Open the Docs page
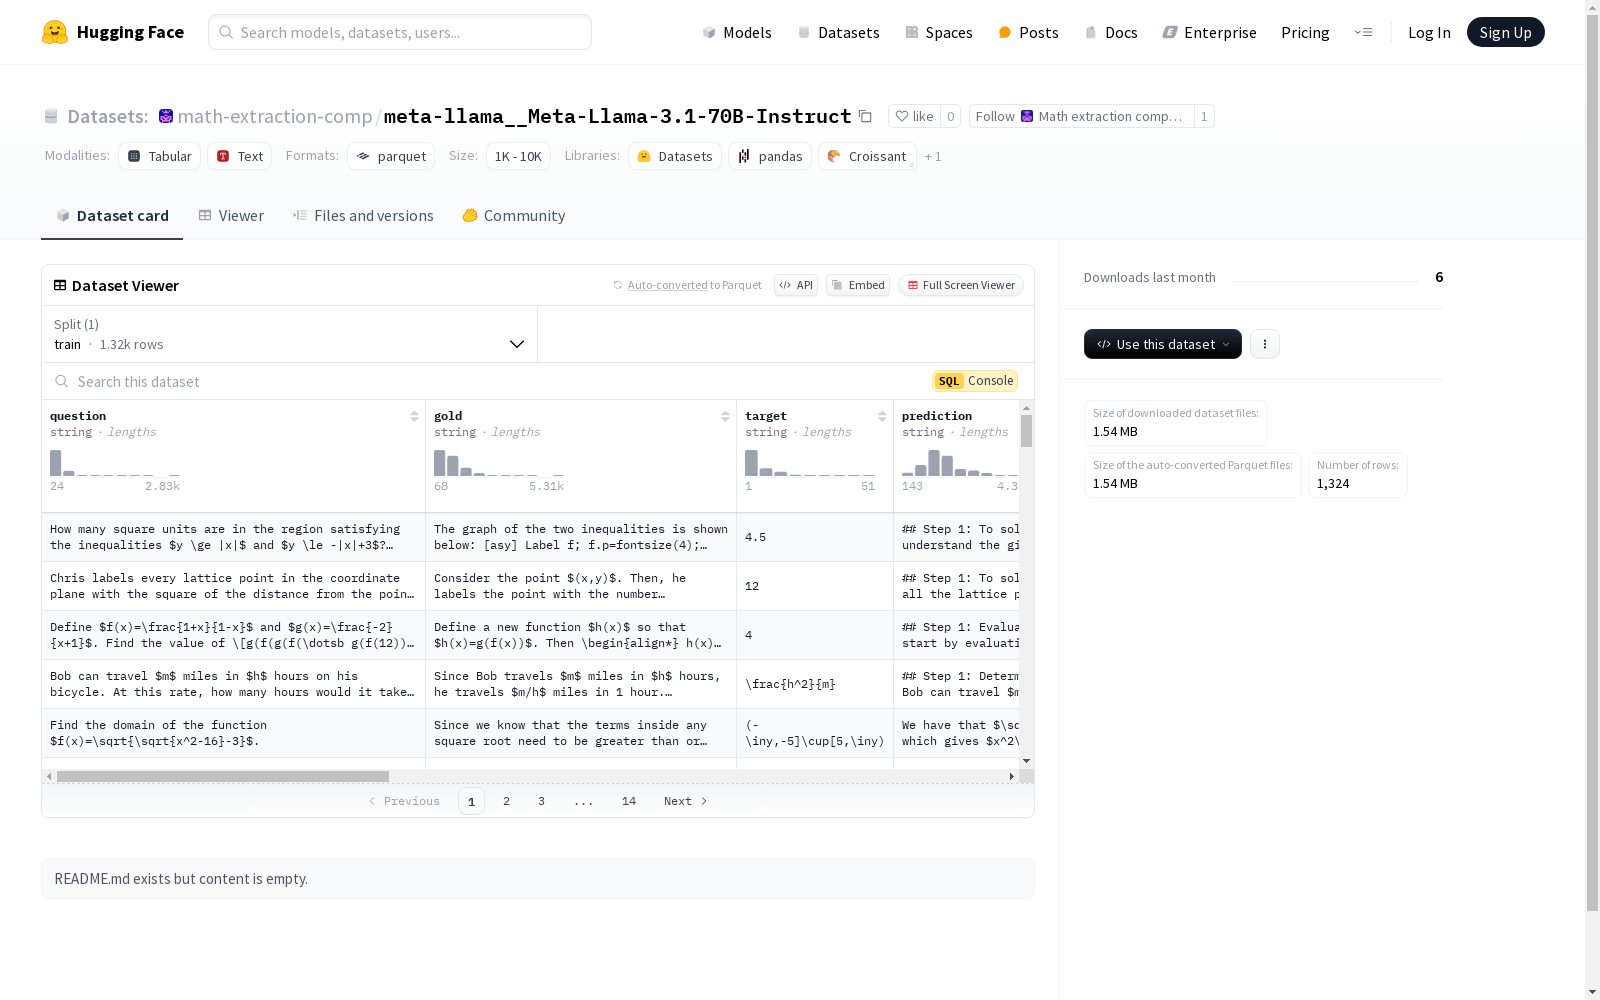This screenshot has height=1000, width=1600. coord(1111,32)
